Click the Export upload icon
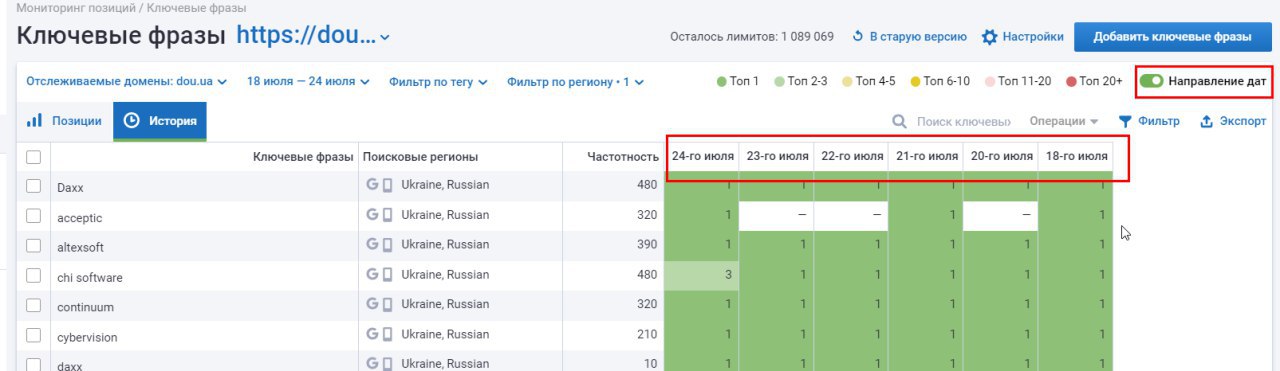Viewport: 1280px width, 371px height. pyautogui.click(x=1206, y=121)
